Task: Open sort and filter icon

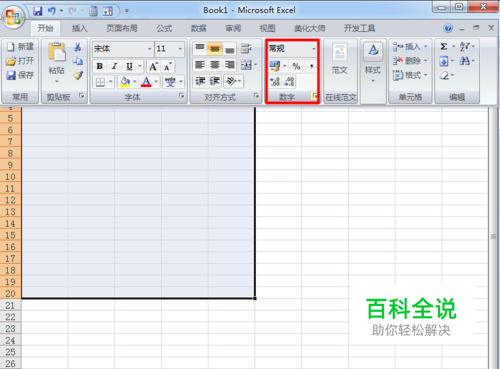Action: [x=464, y=47]
